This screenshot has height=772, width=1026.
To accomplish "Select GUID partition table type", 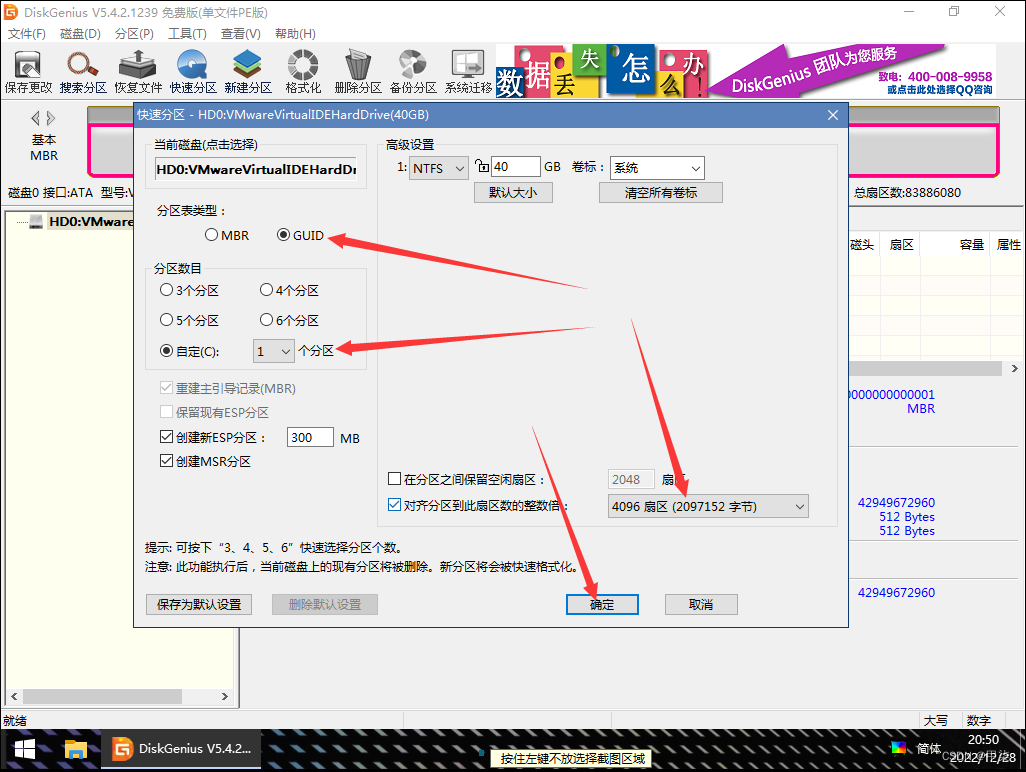I will (300, 235).
